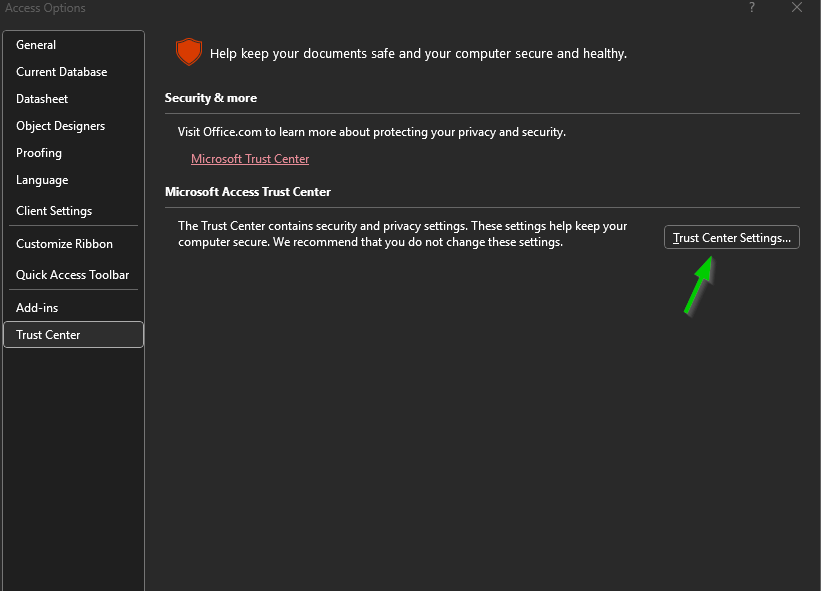Open Quick Access Toolbar options

pyautogui.click(x=73, y=275)
